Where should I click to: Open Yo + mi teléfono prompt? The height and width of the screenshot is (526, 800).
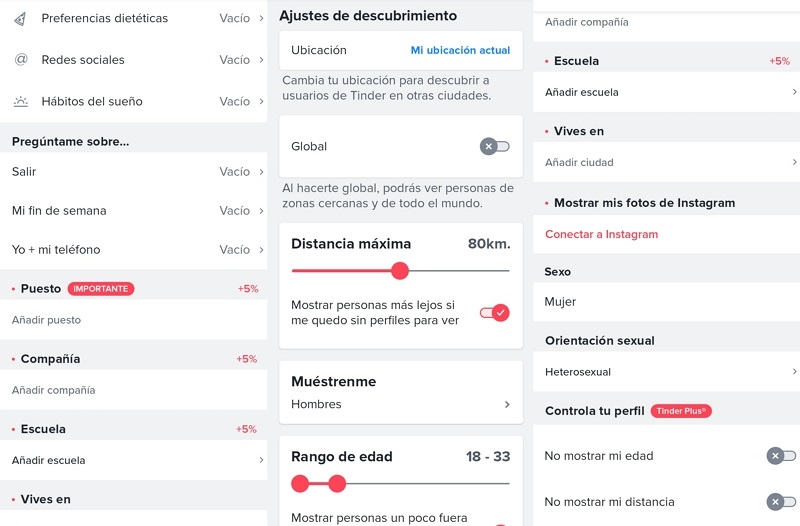coord(134,250)
